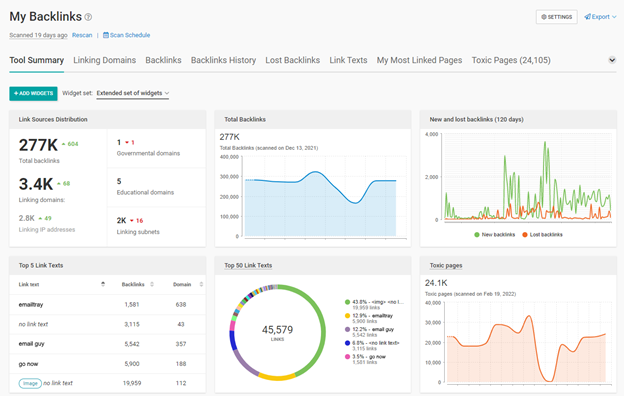The width and height of the screenshot is (624, 396).
Task: Click the pink 3.5% go now legend dot
Action: tap(347, 357)
